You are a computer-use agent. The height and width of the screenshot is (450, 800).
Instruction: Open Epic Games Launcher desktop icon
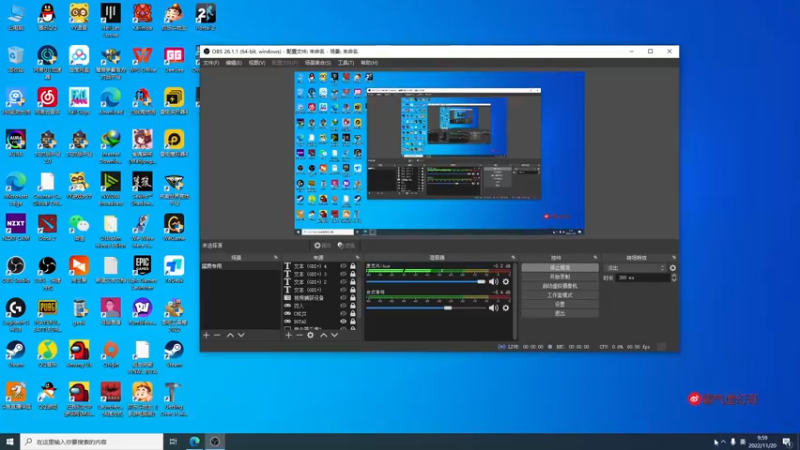142,273
